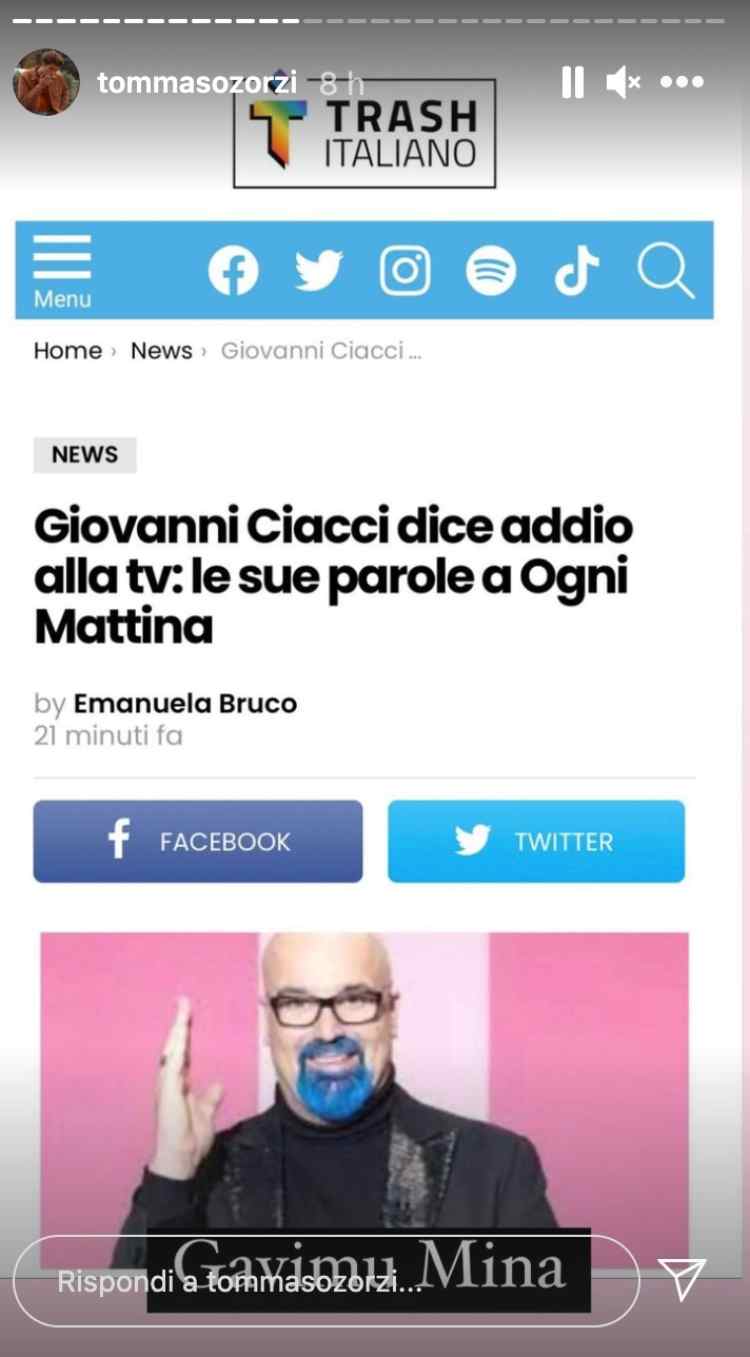The width and height of the screenshot is (750, 1357).
Task: Open tommasozorzi profile picture
Action: tap(46, 82)
